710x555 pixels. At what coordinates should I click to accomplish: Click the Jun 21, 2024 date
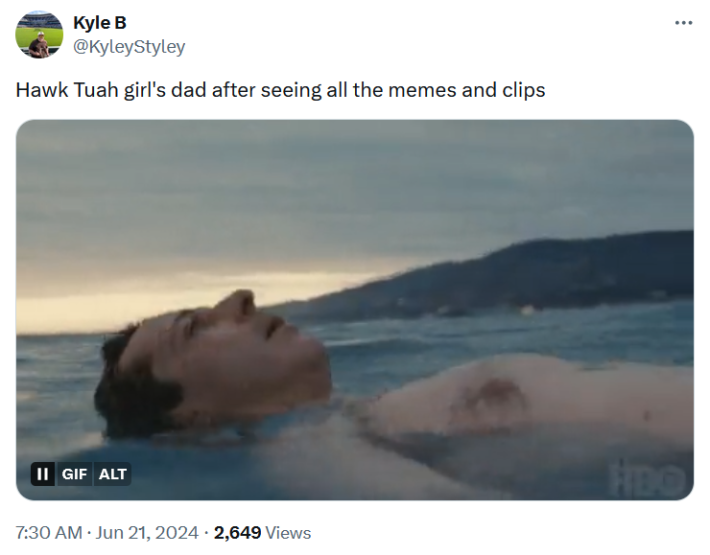(148, 533)
